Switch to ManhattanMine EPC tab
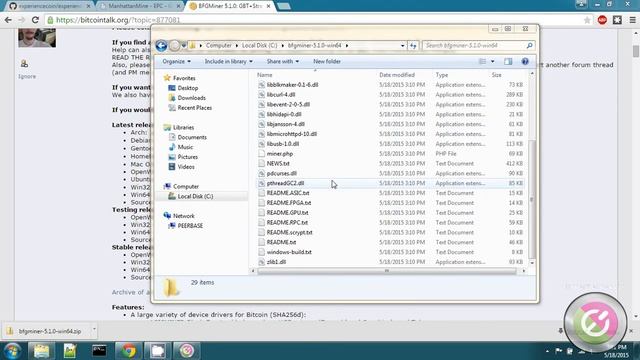 coord(139,6)
